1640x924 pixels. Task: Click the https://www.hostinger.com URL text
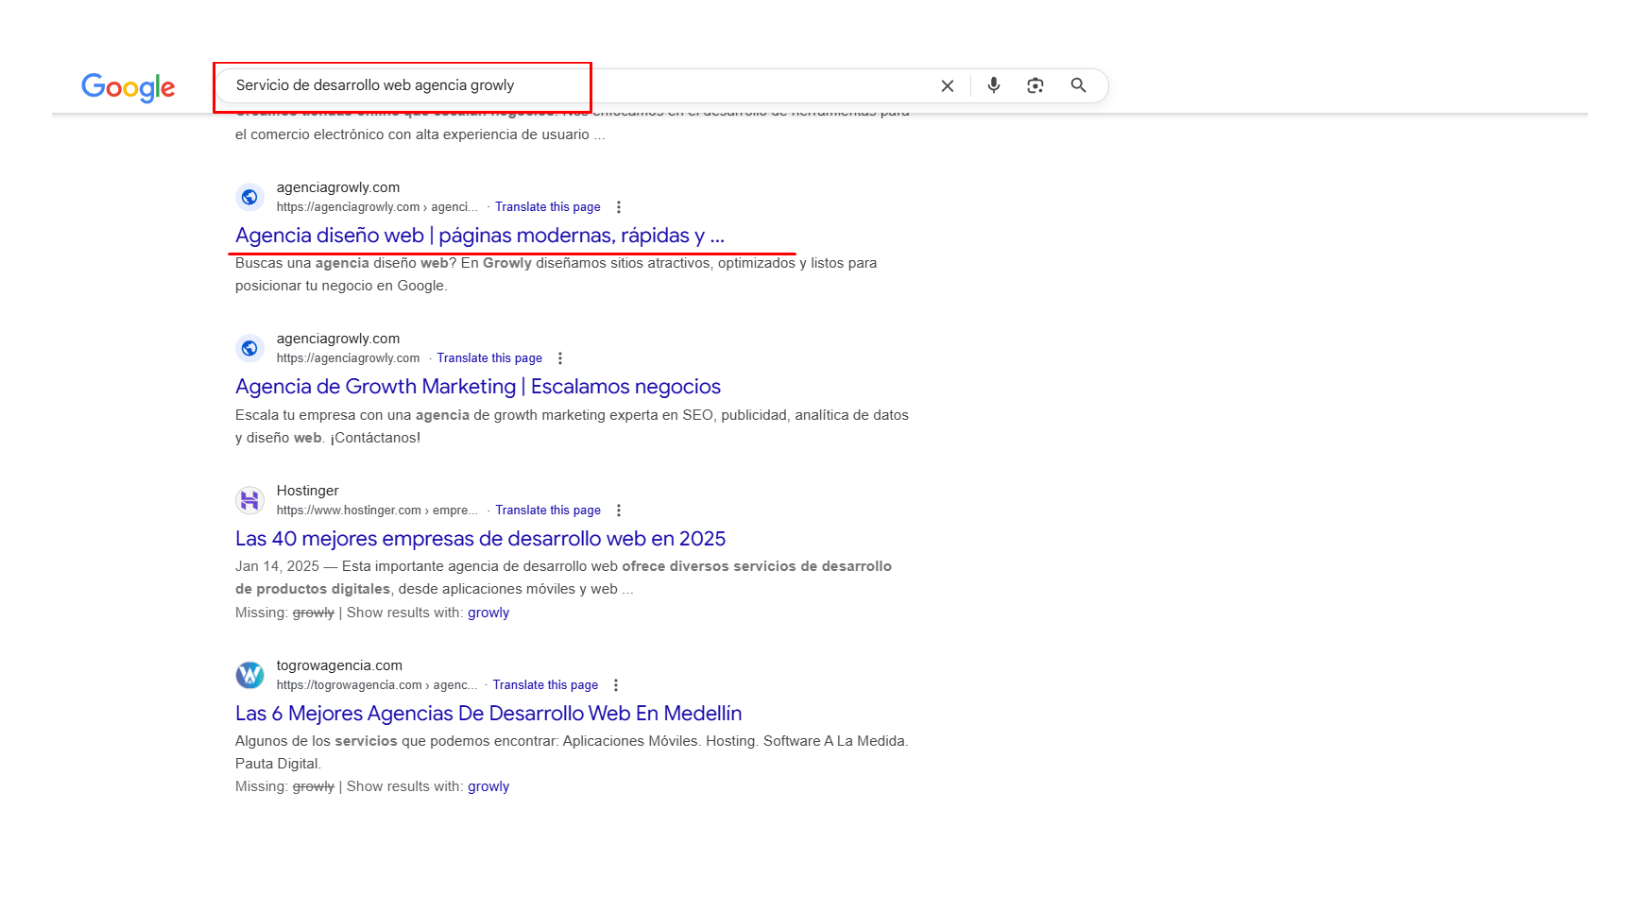(377, 510)
